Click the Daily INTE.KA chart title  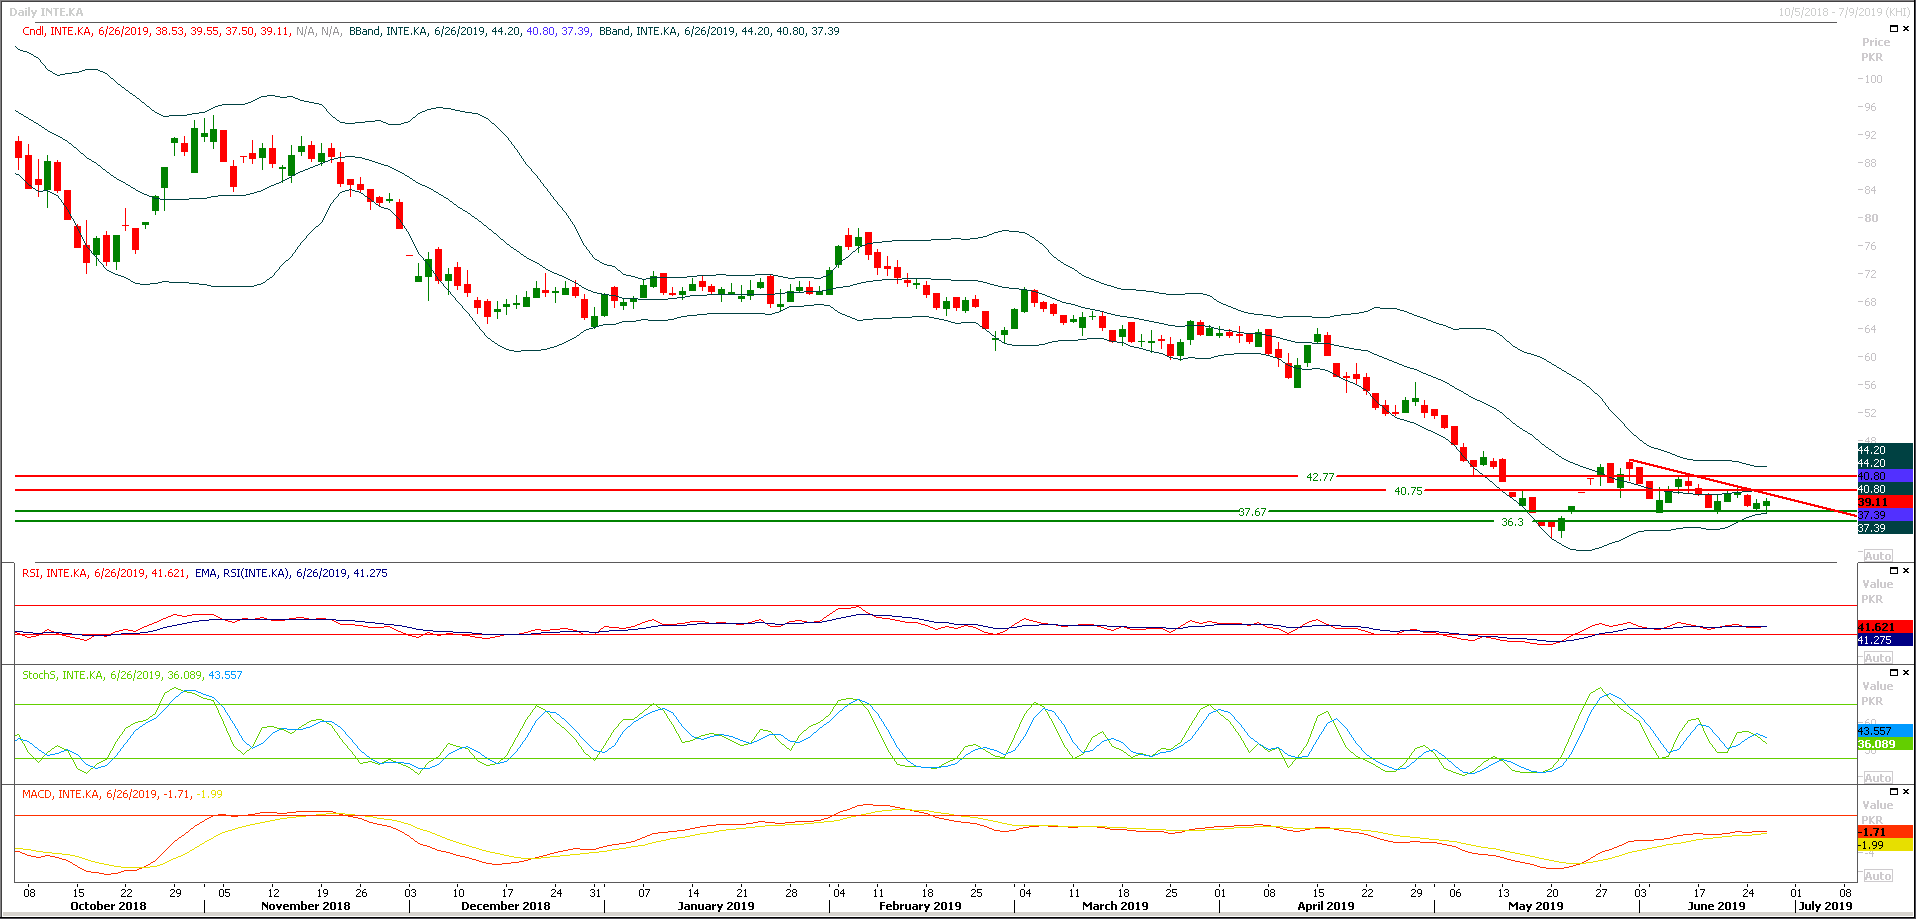46,12
